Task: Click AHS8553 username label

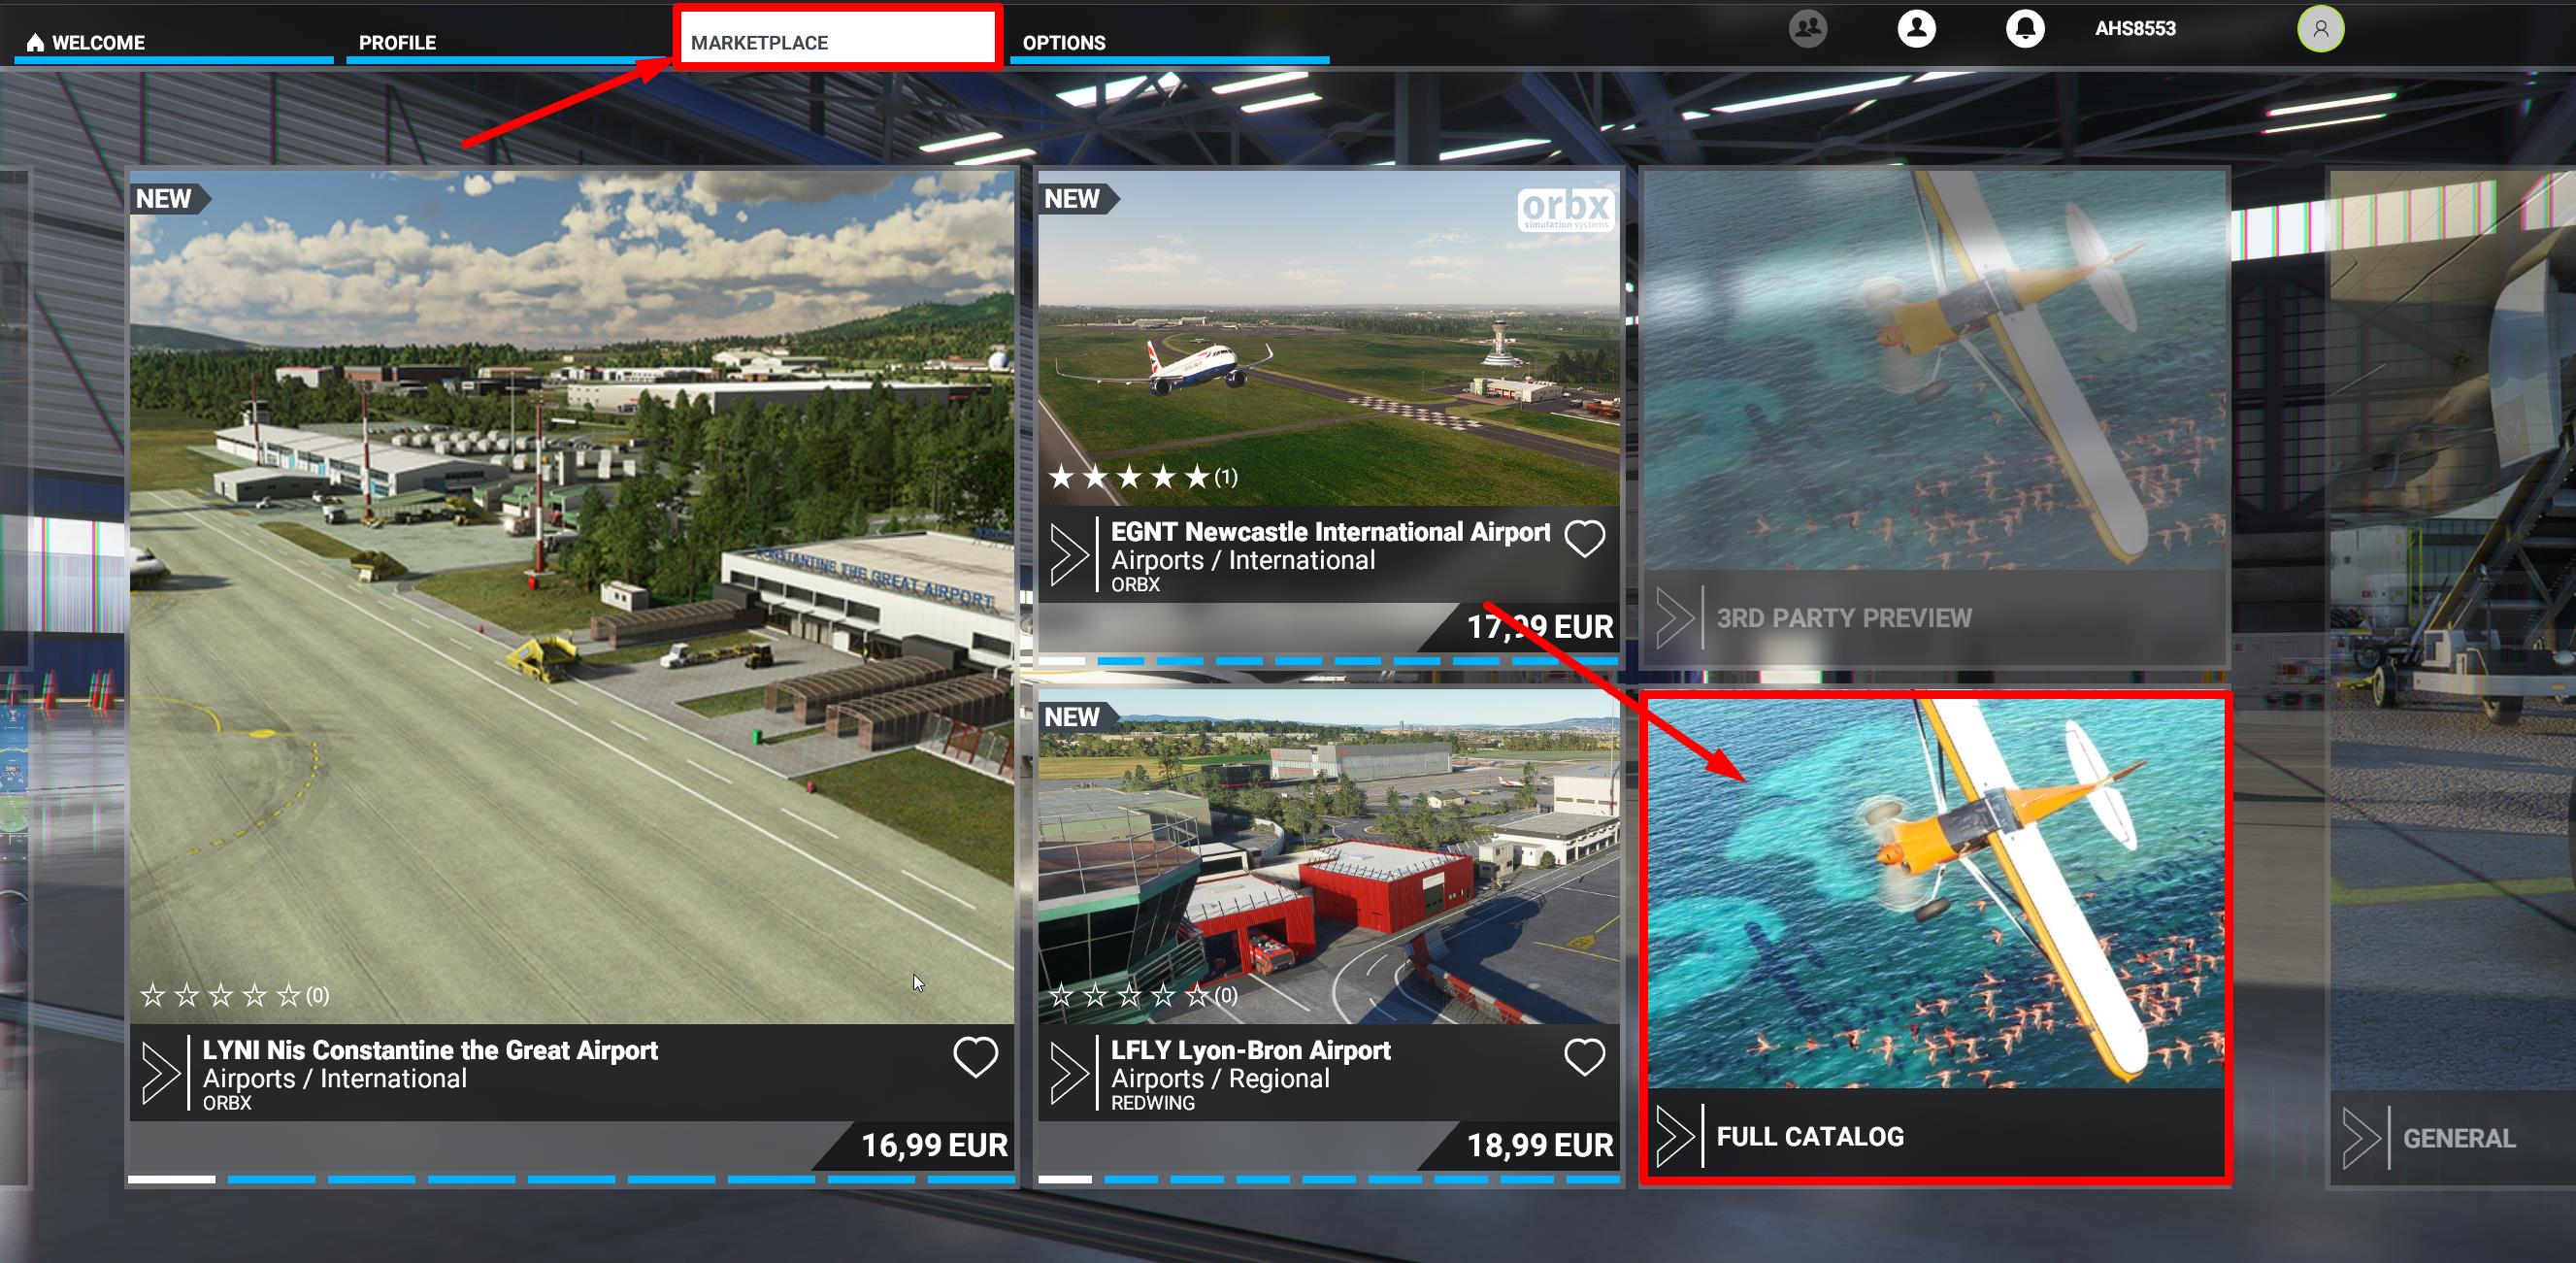Action: [2135, 29]
